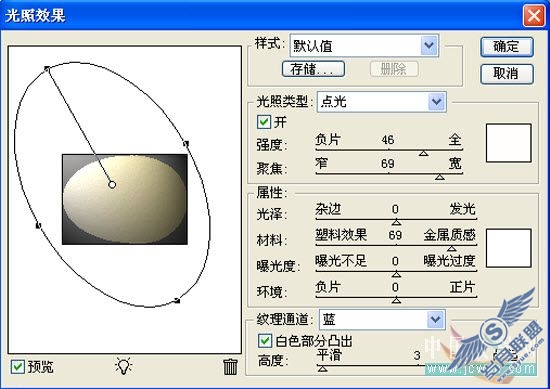Open the ambient color swatch beside 材料

tap(509, 248)
